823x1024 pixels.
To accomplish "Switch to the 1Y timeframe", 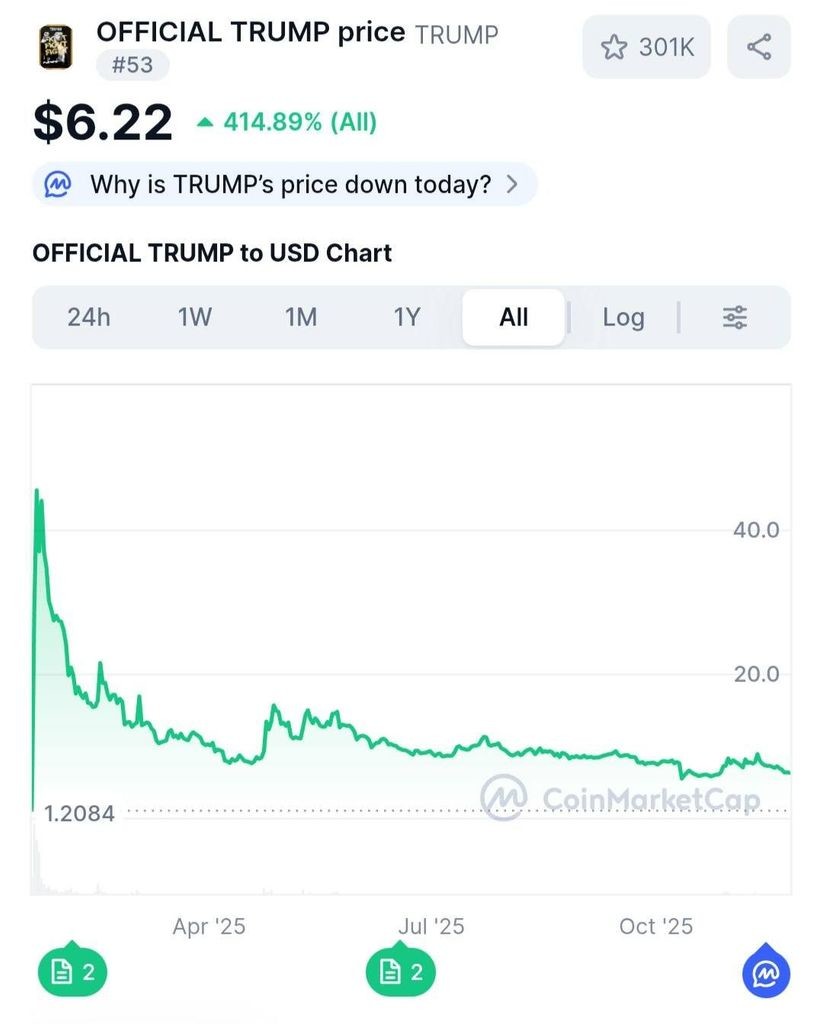I will click(406, 318).
